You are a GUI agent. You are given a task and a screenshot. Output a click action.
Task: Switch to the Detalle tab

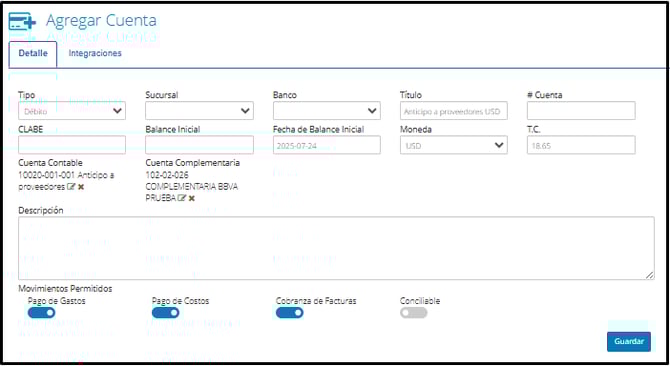pyautogui.click(x=33, y=53)
